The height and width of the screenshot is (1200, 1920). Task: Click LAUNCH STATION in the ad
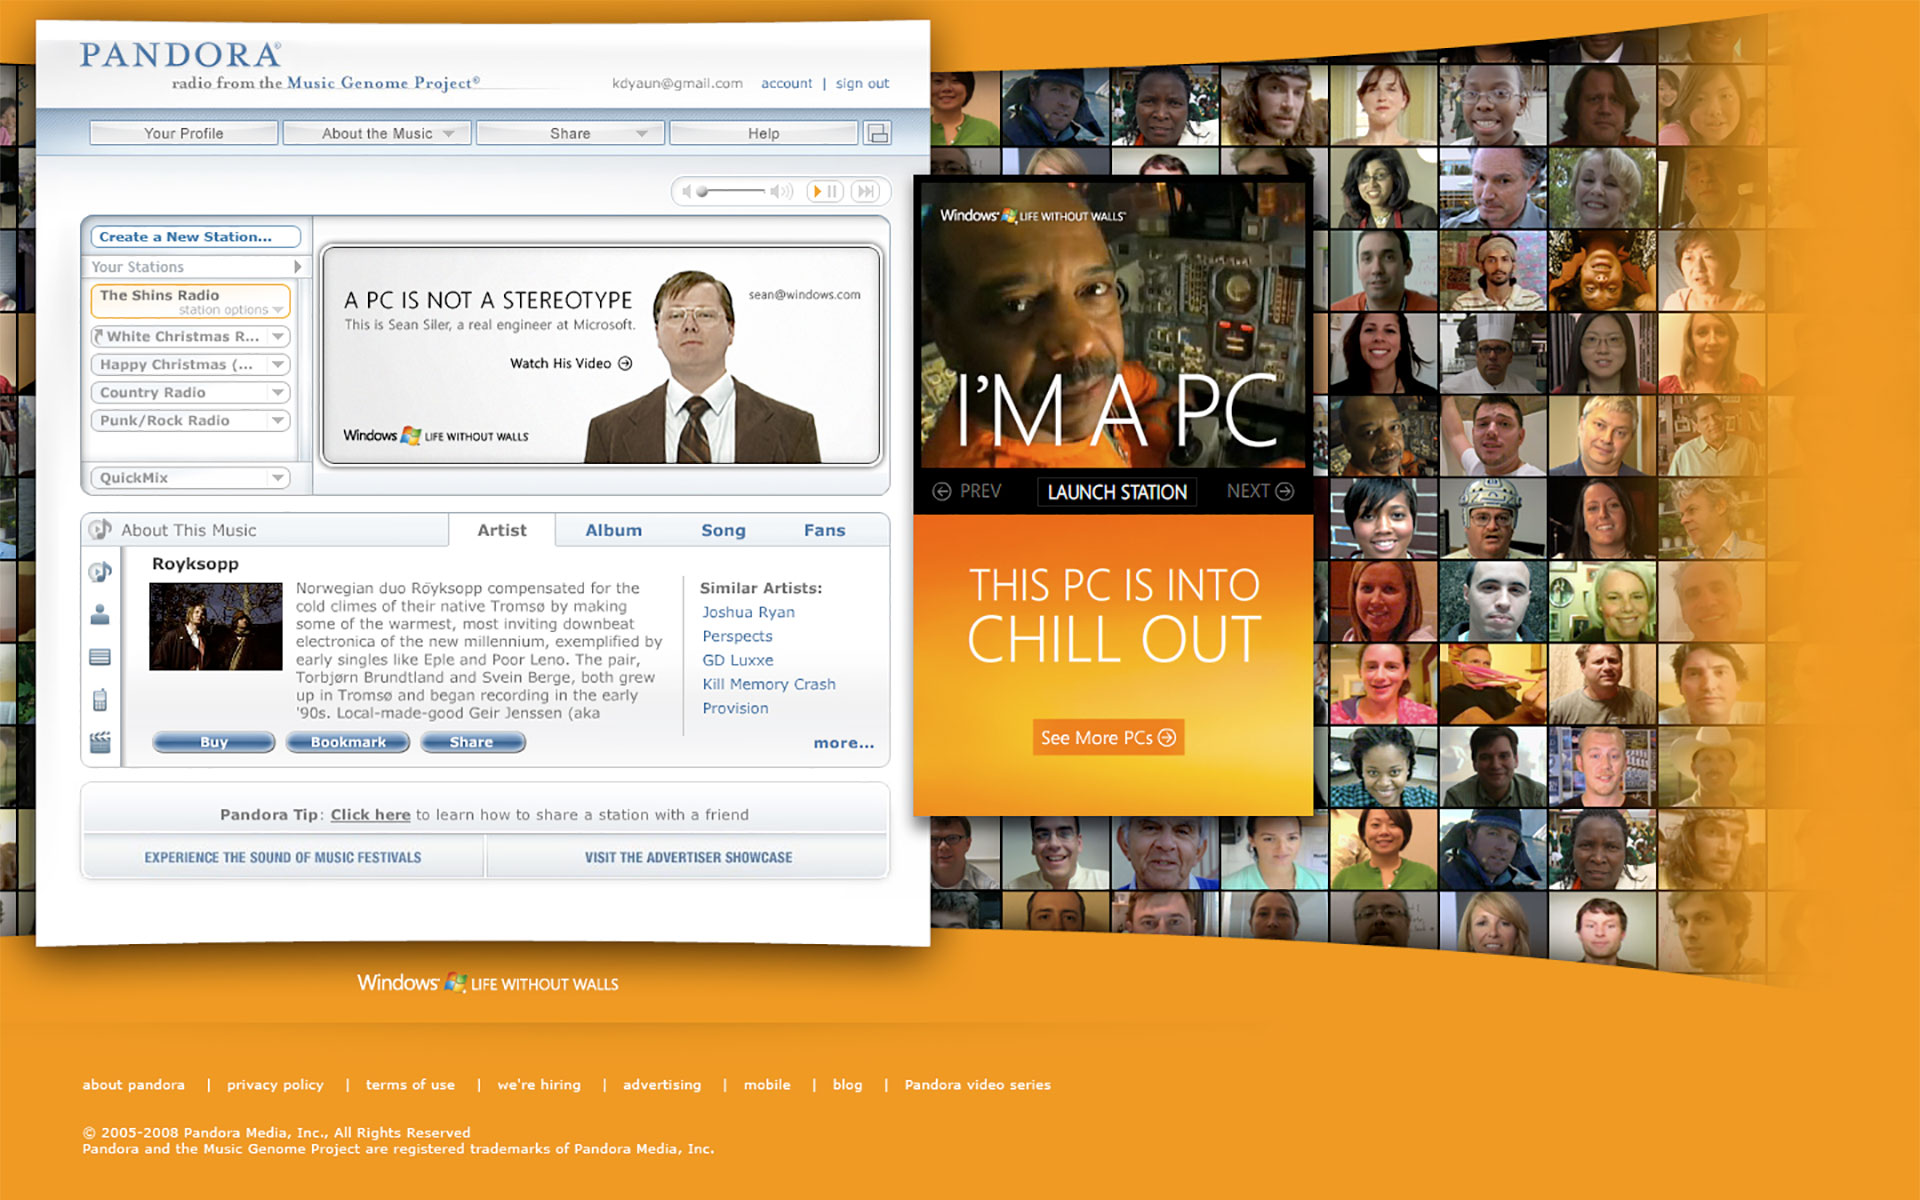tap(1117, 492)
